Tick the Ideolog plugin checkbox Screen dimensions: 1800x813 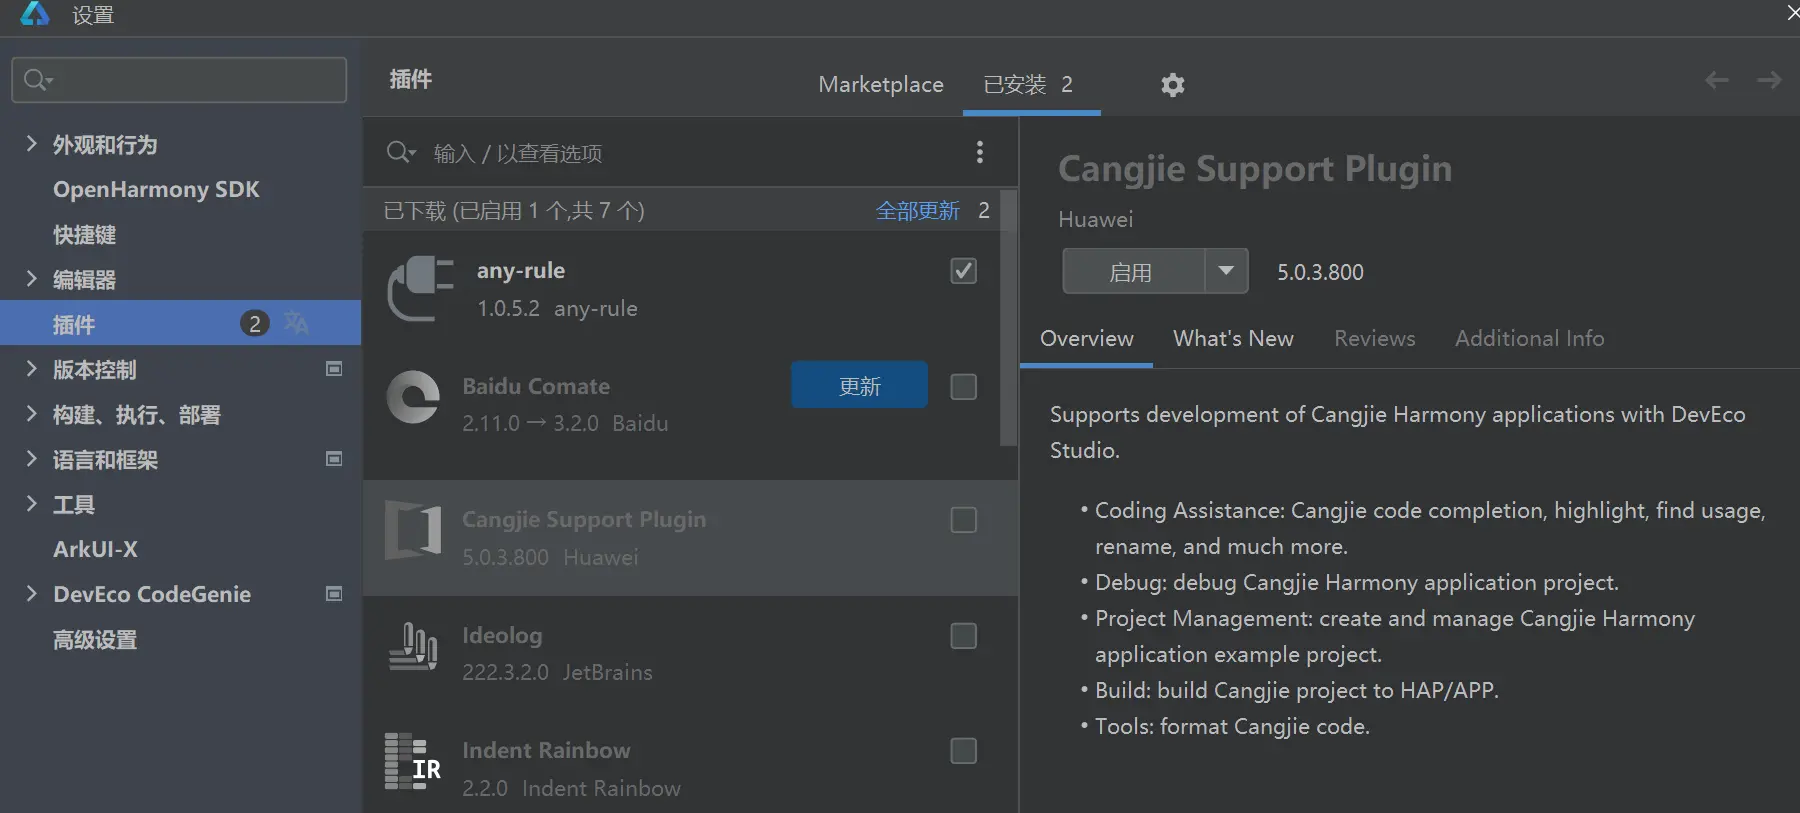[x=963, y=636]
